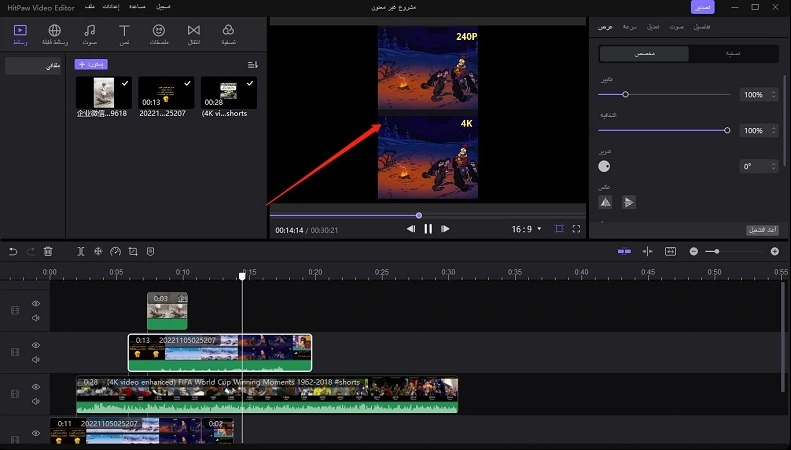The height and width of the screenshot is (450, 791).
Task: Switch to the سرعة (Speed) properties tab
Action: [630, 27]
